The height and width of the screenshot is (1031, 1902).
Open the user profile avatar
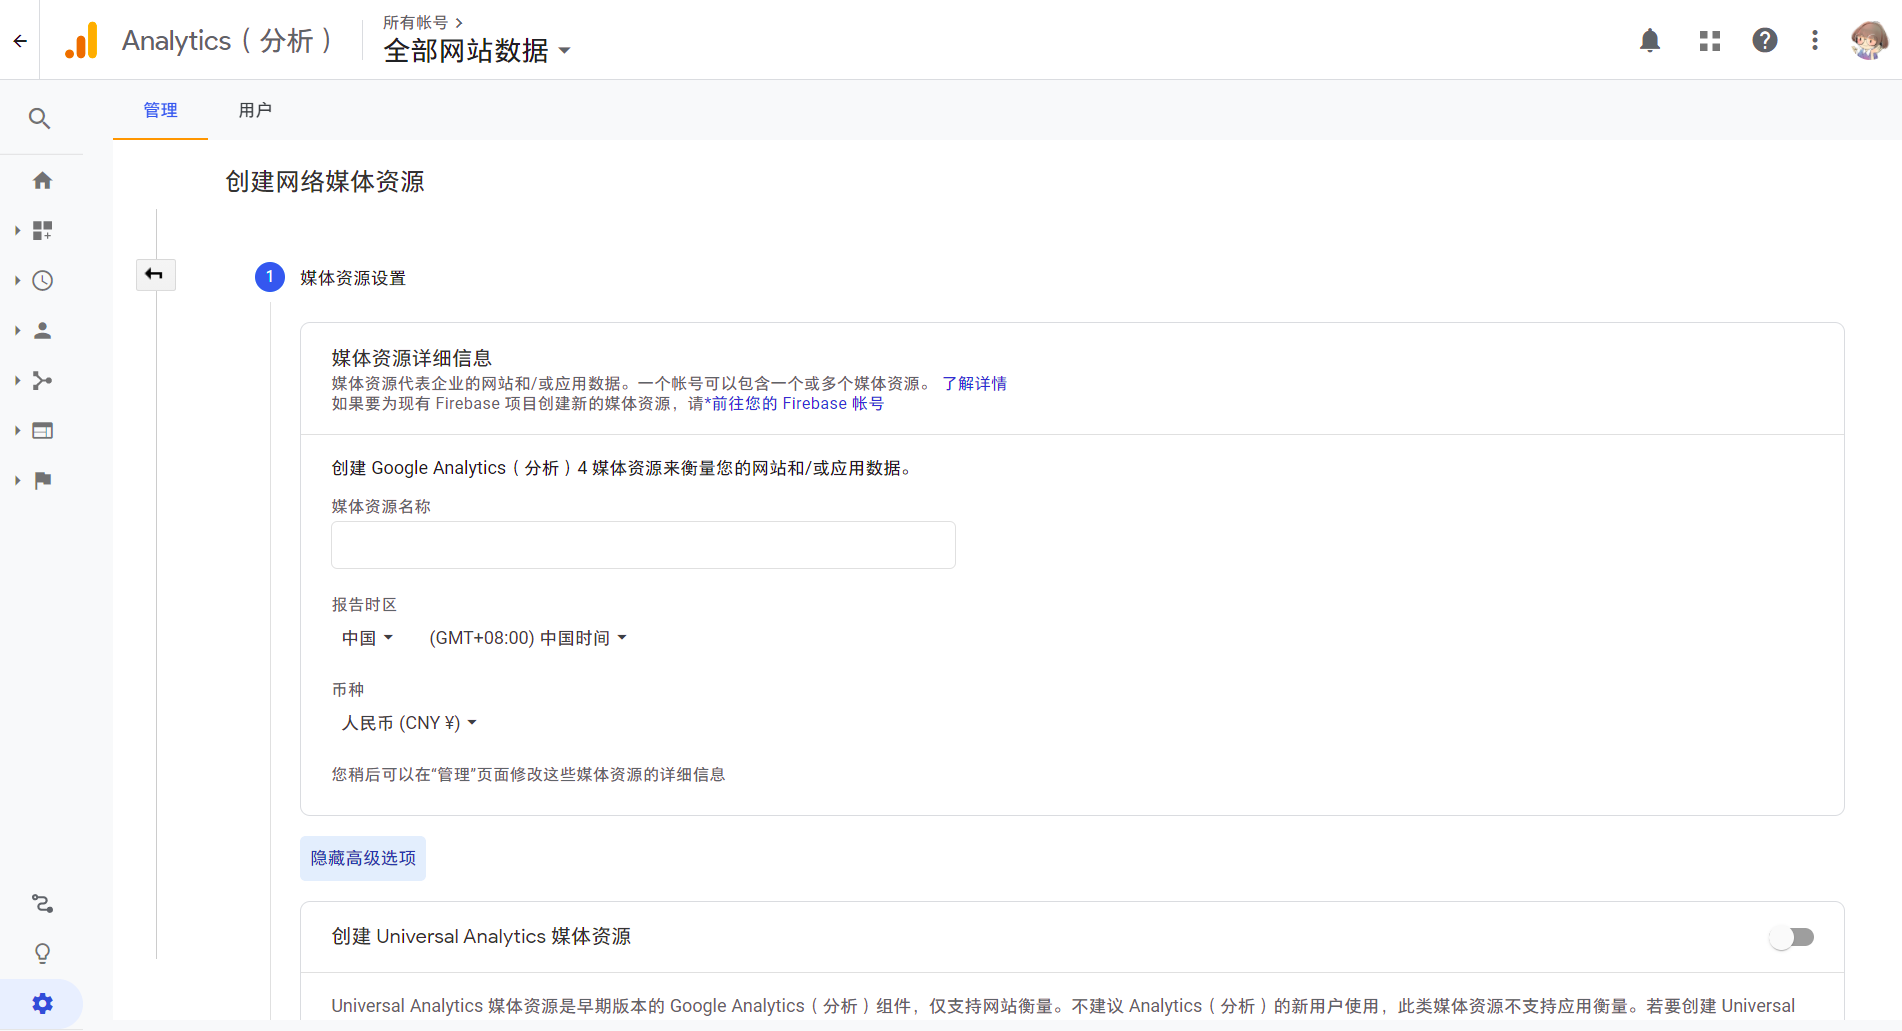coord(1869,40)
